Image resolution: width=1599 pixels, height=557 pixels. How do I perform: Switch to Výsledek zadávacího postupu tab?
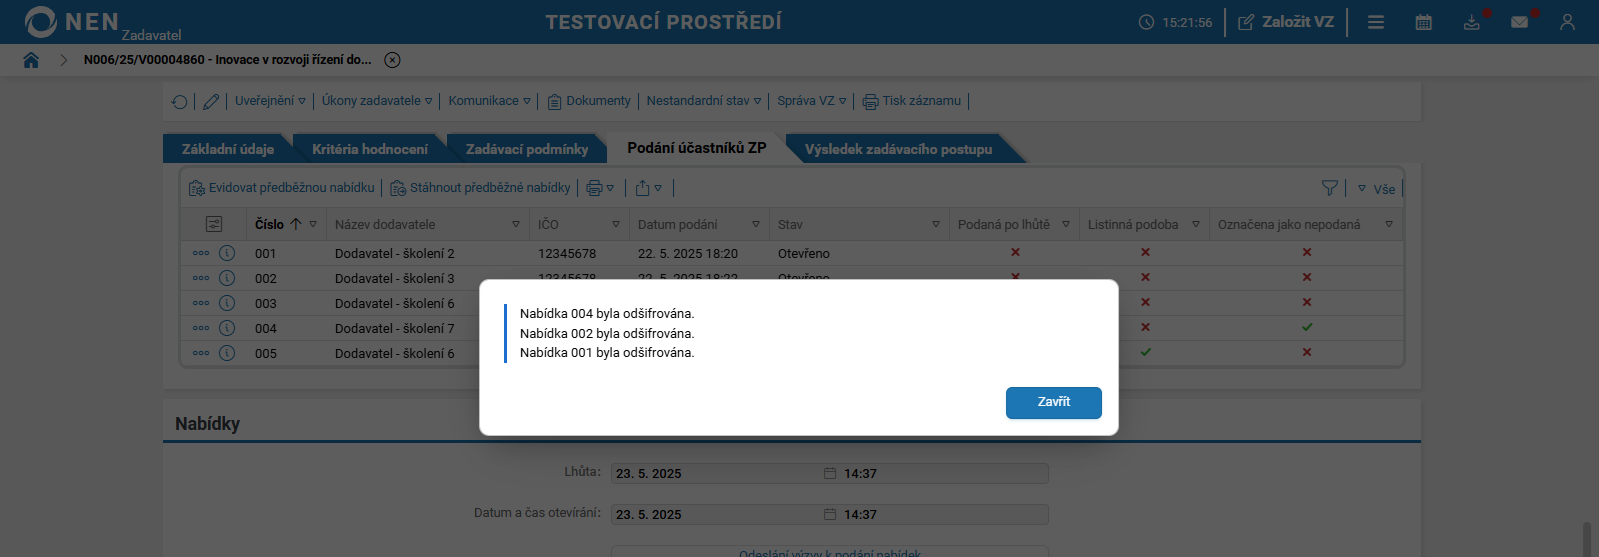898,149
